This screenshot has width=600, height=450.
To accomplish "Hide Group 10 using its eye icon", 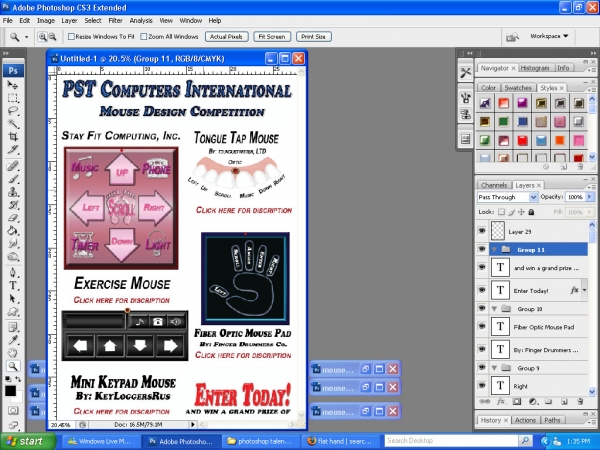I will click(482, 308).
